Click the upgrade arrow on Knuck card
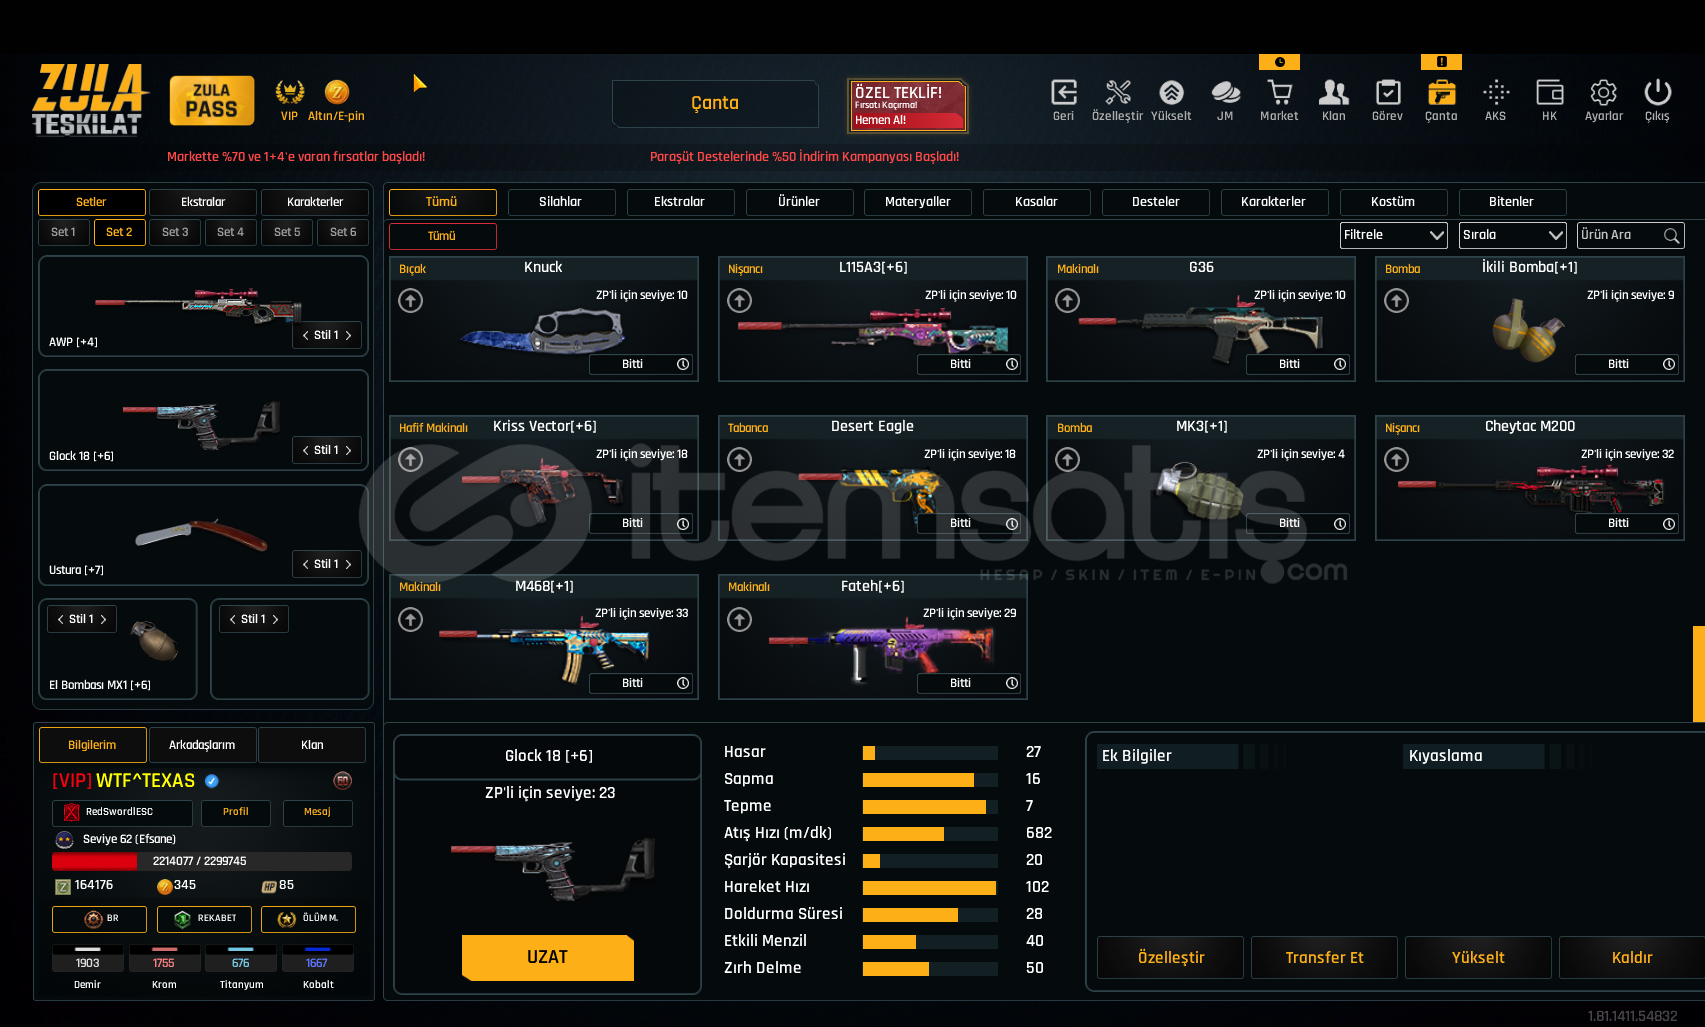1705x1027 pixels. pyautogui.click(x=411, y=300)
